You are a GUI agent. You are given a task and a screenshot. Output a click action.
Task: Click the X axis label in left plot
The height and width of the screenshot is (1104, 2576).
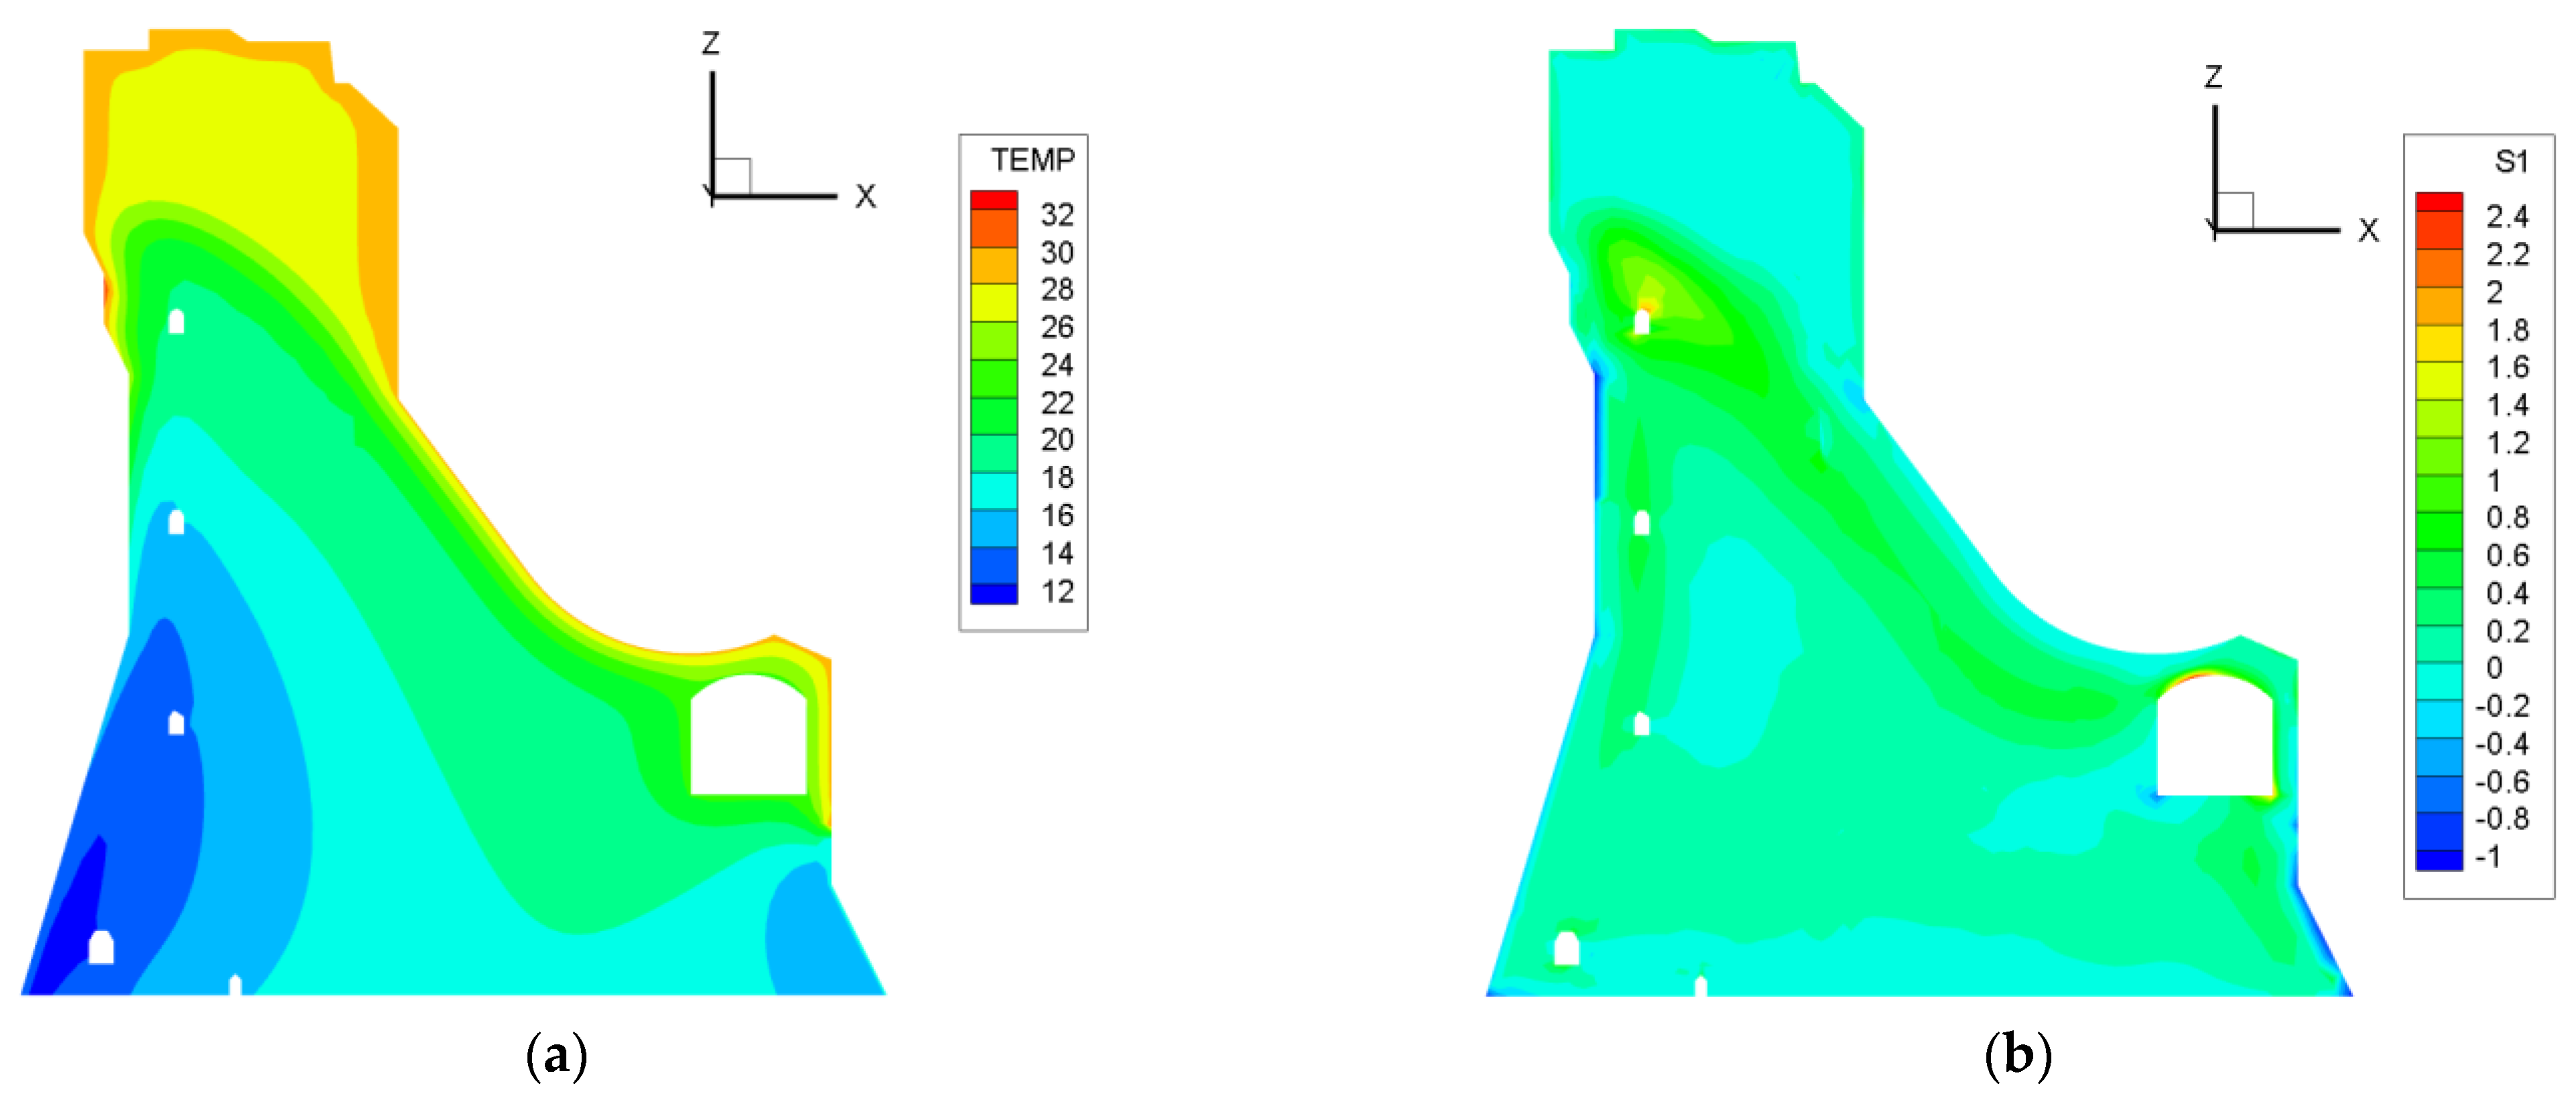(865, 196)
